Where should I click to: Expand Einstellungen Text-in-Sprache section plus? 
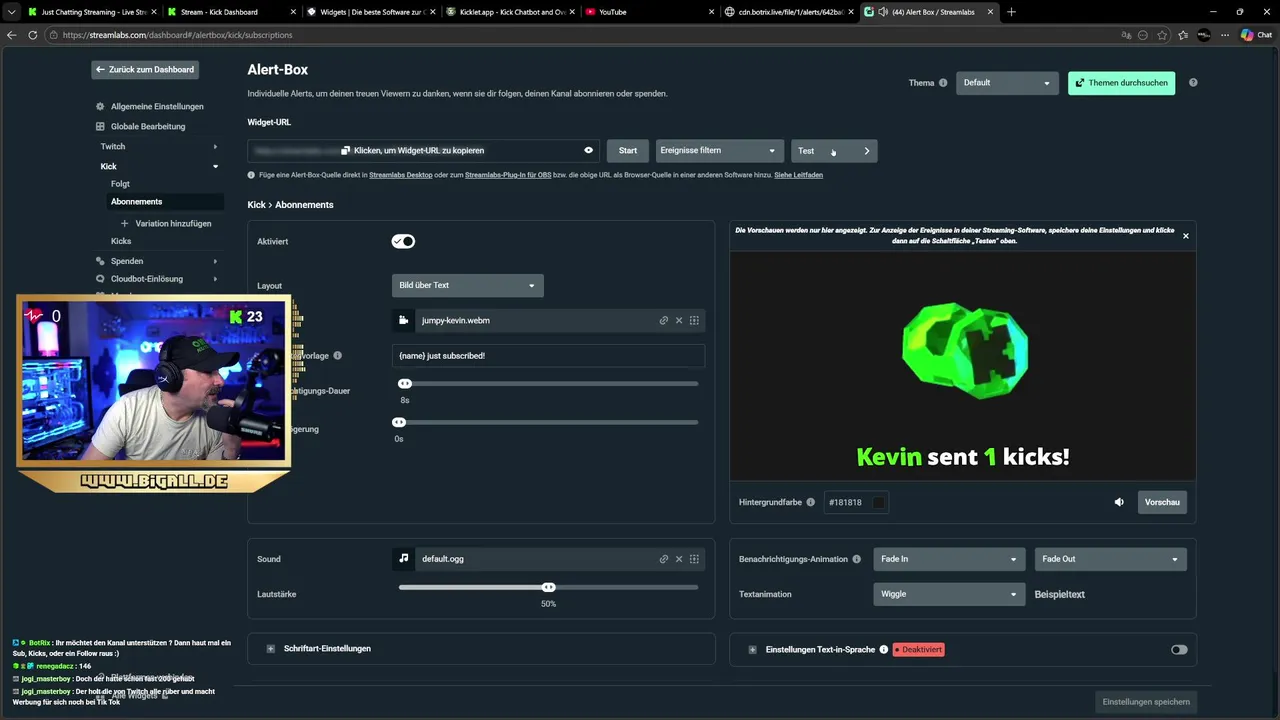tap(753, 649)
